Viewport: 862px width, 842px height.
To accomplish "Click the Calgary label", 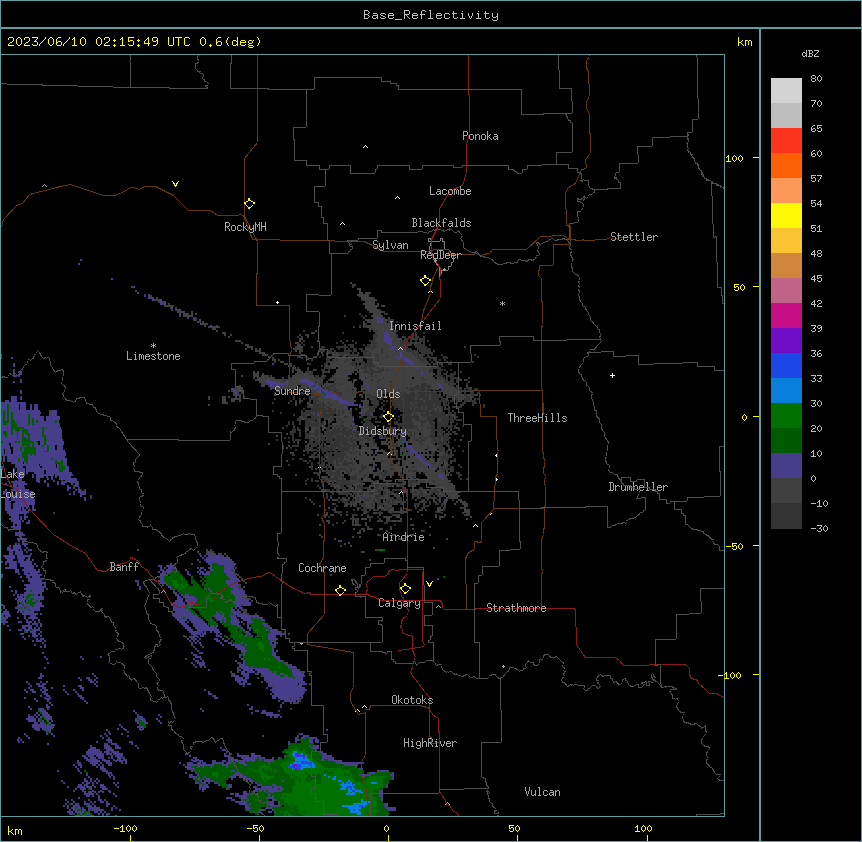I will coord(399,603).
